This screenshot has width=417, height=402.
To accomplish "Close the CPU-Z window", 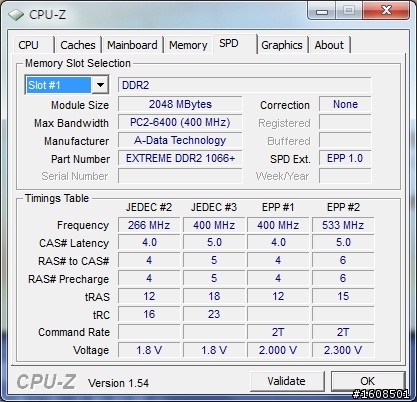I will point(386,11).
